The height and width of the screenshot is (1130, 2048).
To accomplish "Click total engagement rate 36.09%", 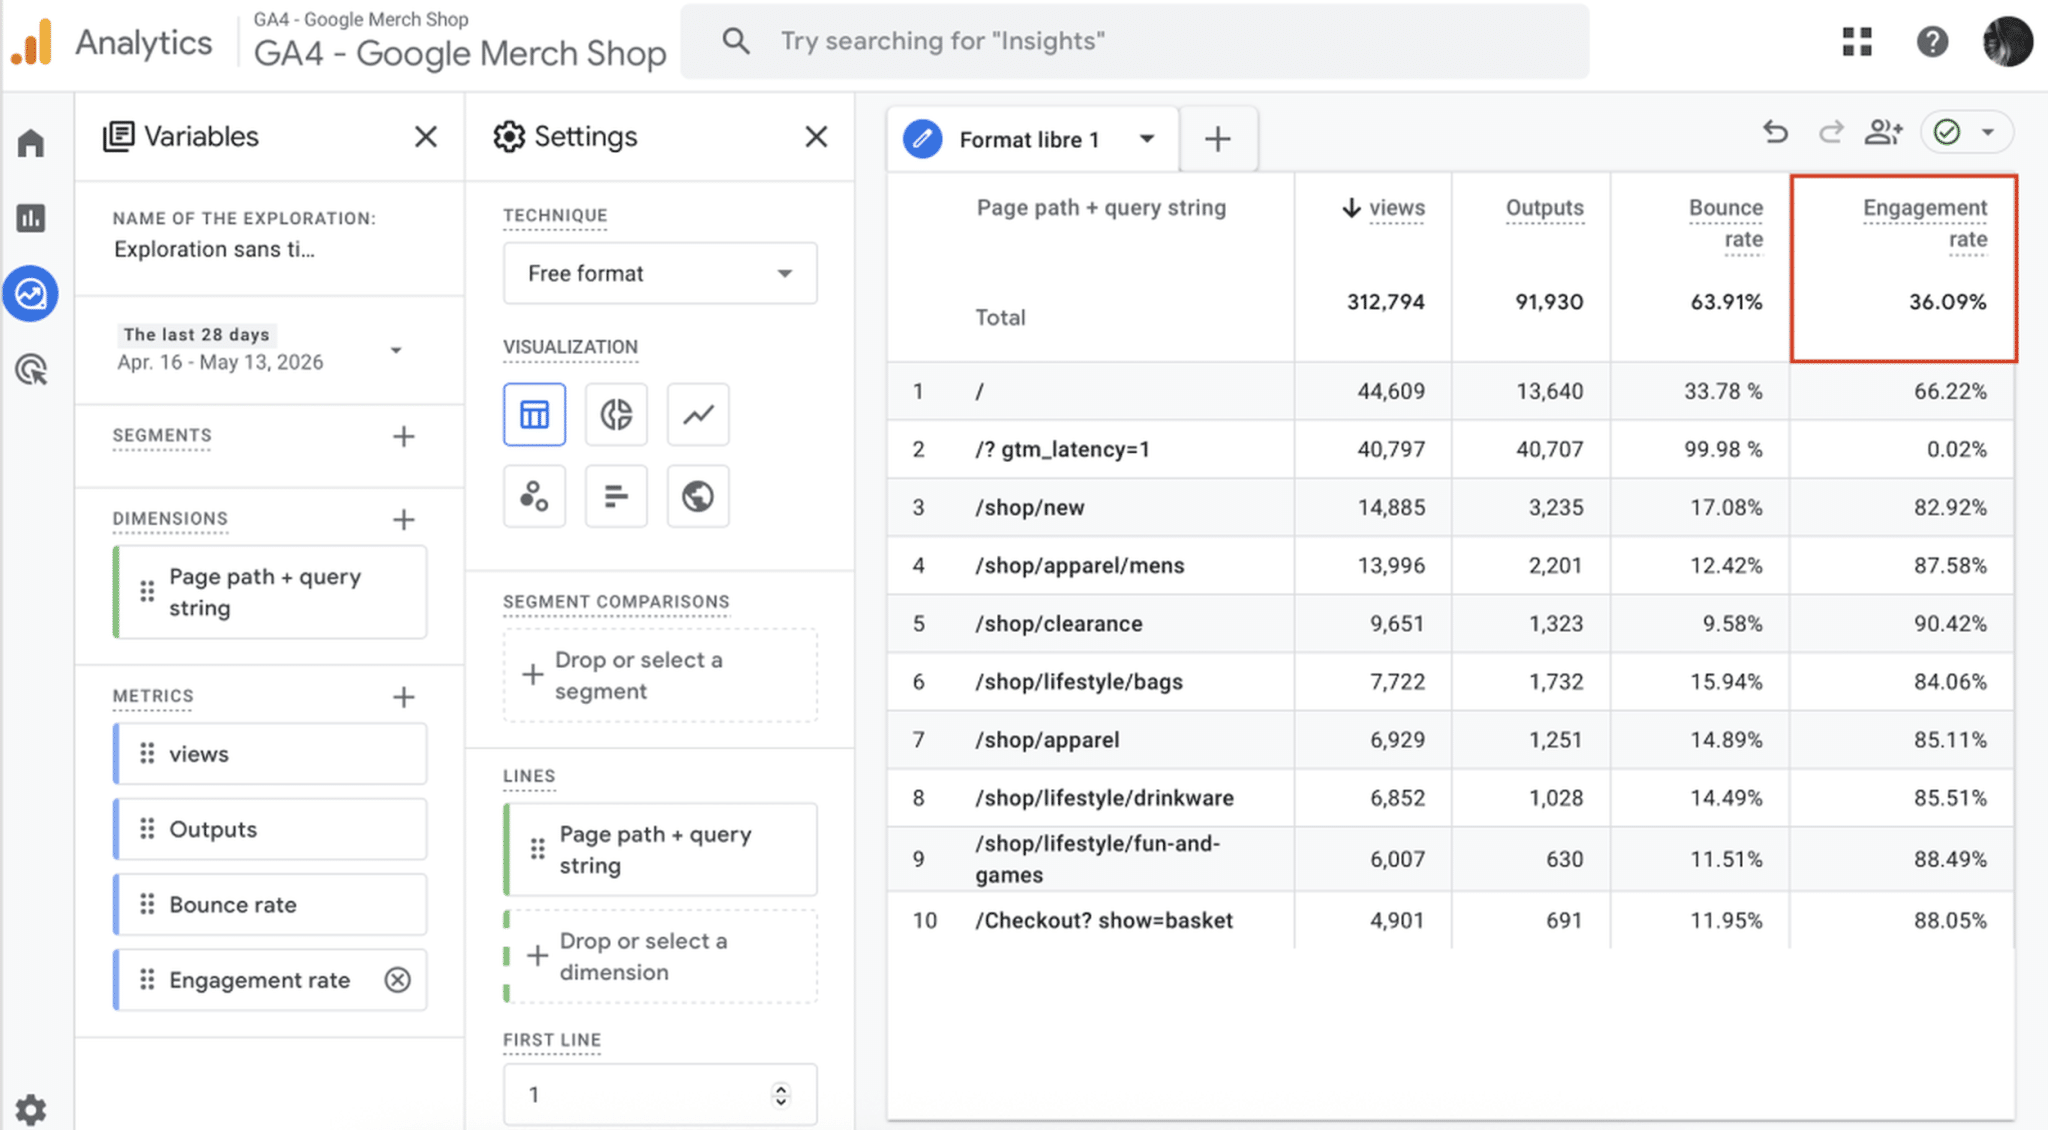I will [1947, 302].
